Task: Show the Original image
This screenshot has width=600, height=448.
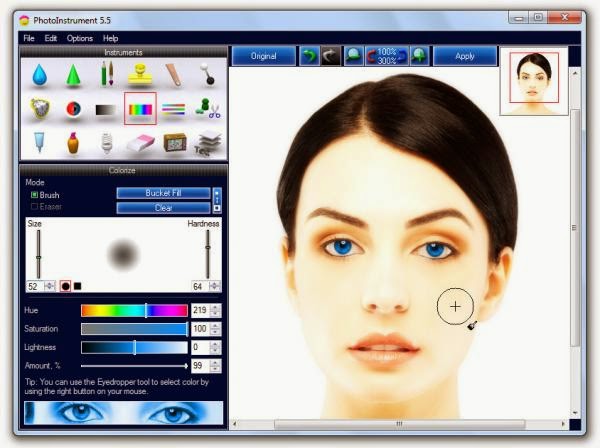Action: [x=264, y=56]
